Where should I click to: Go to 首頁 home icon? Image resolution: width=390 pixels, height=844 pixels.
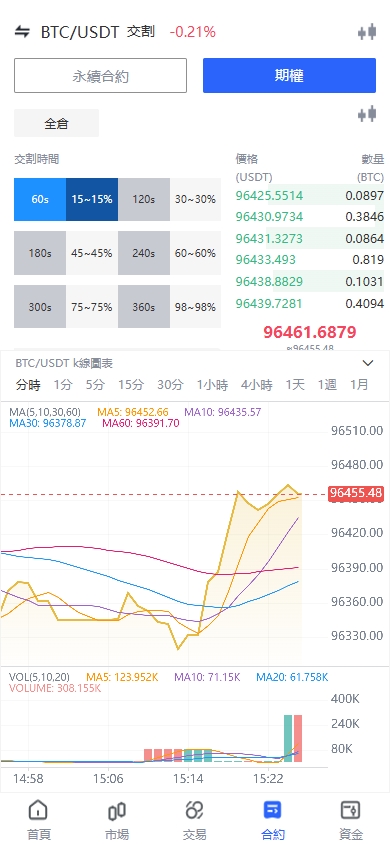click(39, 810)
